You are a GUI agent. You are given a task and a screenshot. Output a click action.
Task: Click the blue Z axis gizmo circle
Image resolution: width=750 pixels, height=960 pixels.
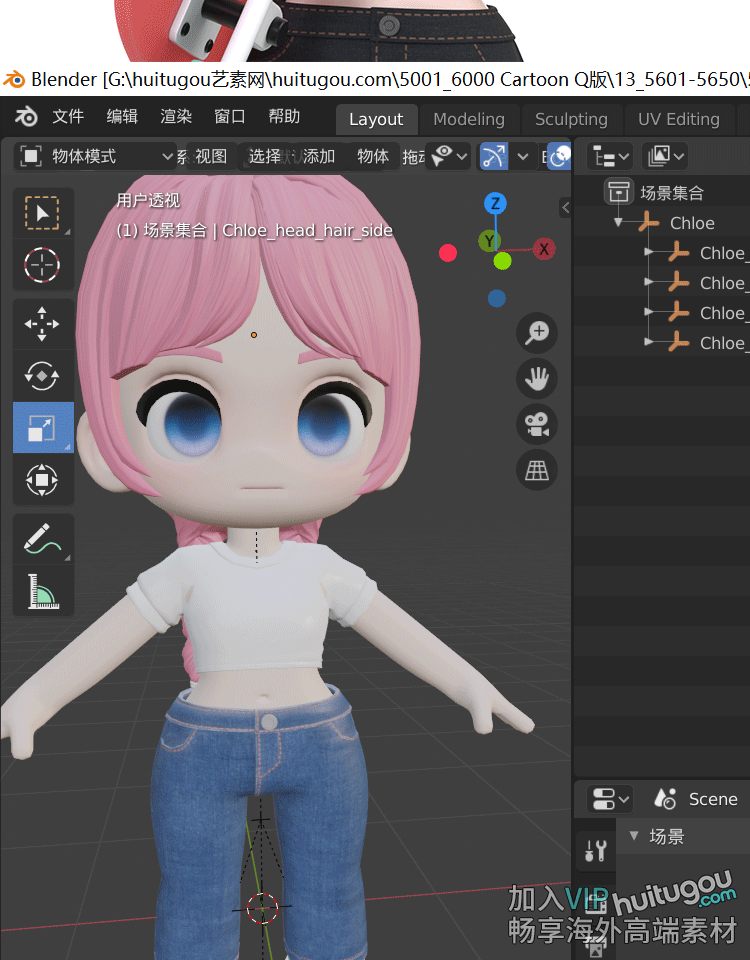494,204
